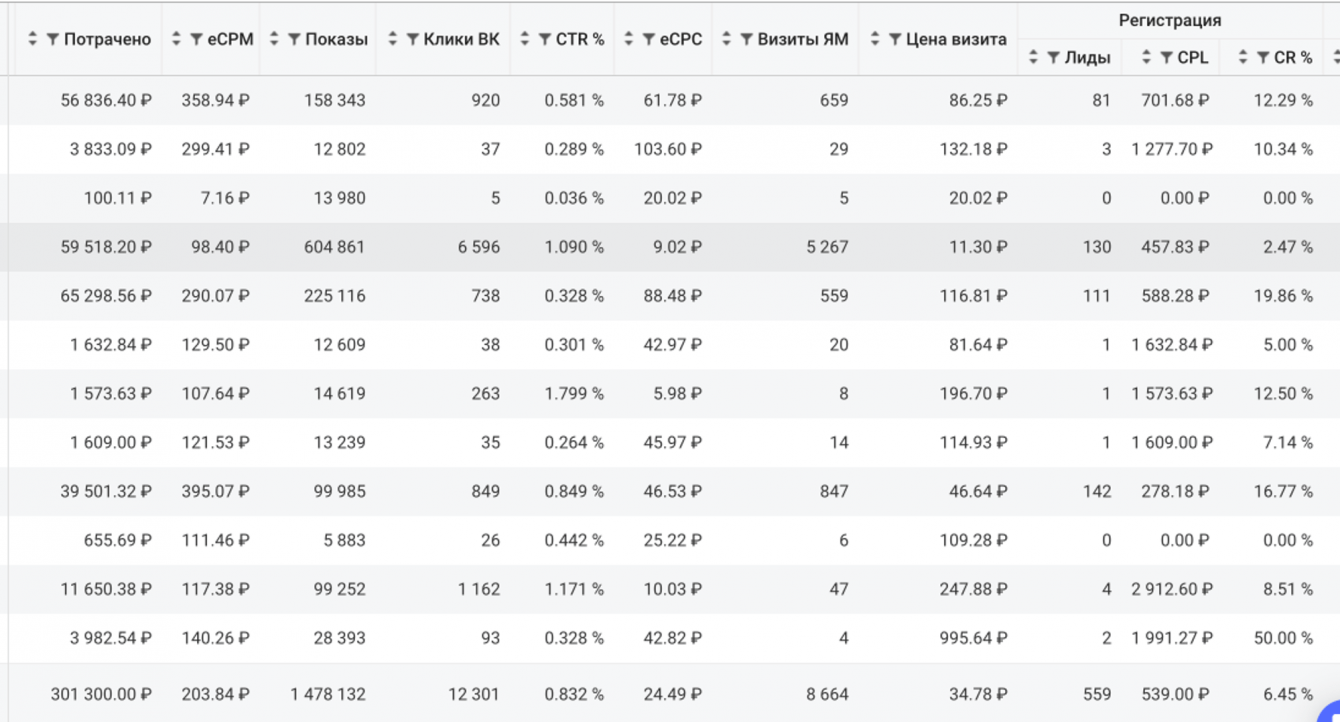Click the Цена визита column header label
1340x722 pixels.
click(x=954, y=39)
